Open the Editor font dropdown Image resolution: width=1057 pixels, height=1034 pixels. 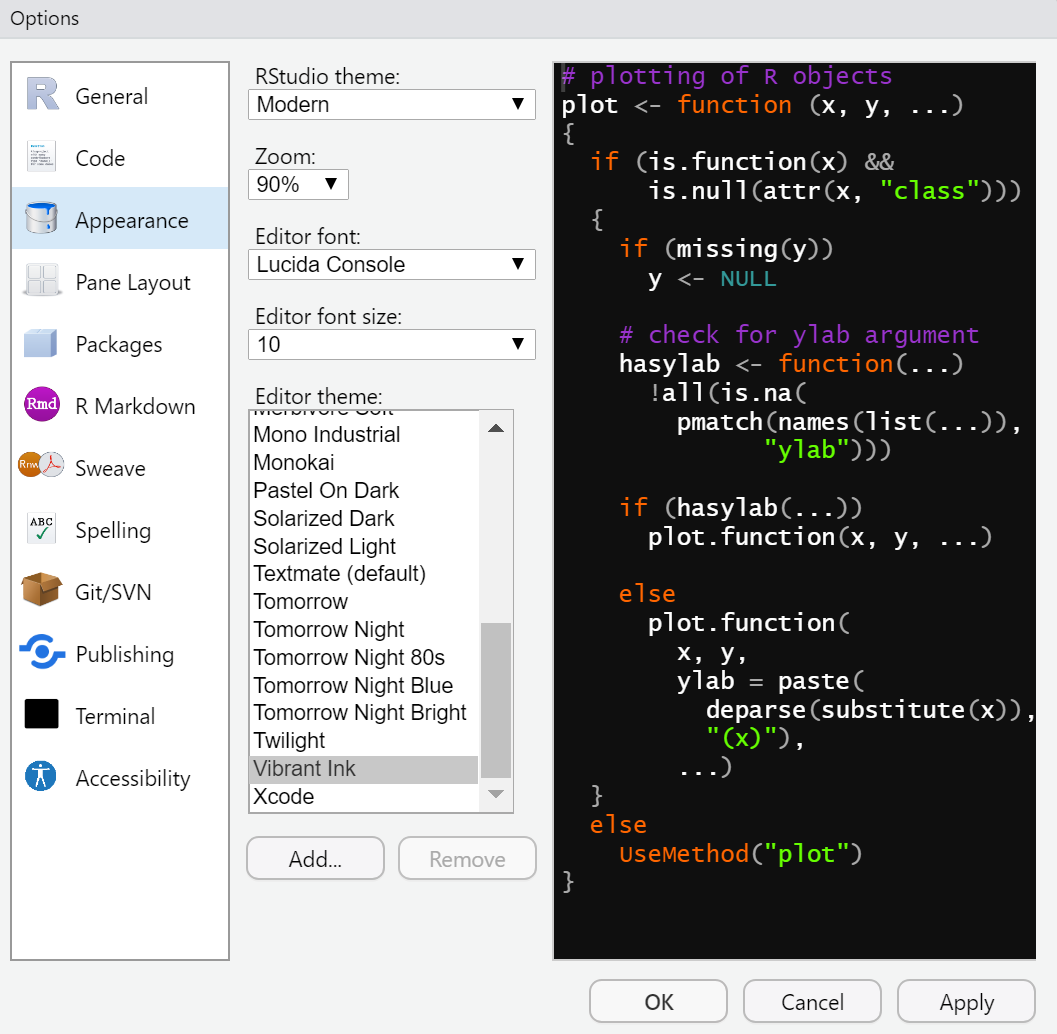tap(392, 264)
